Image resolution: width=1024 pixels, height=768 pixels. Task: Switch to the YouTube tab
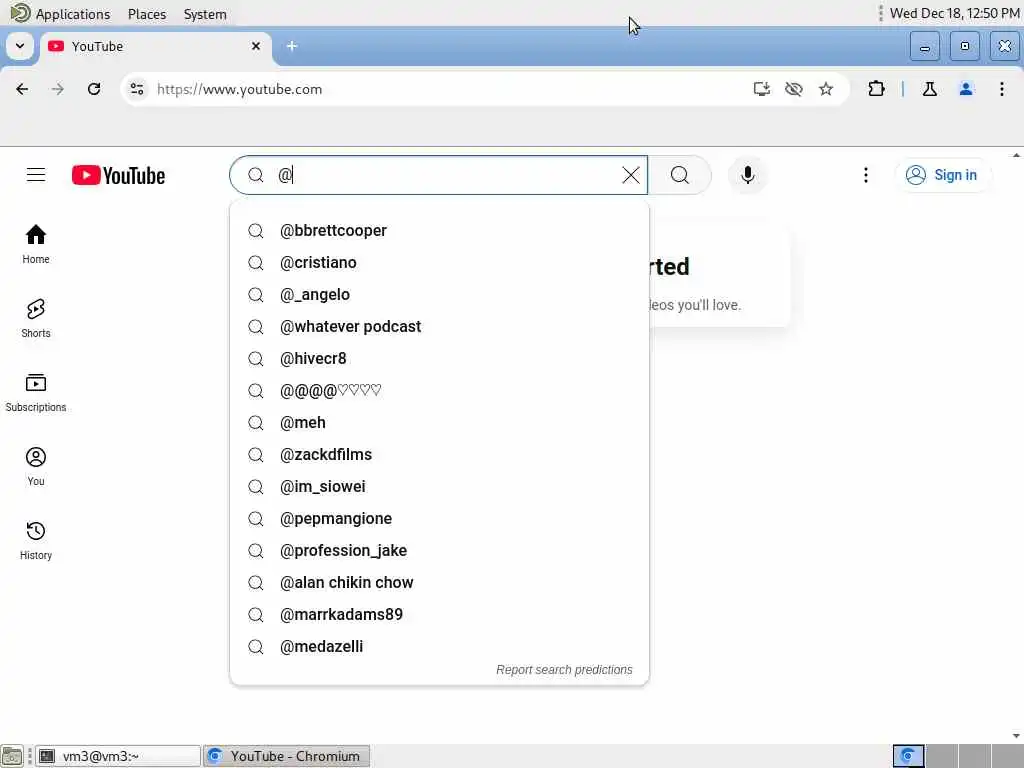pos(153,46)
